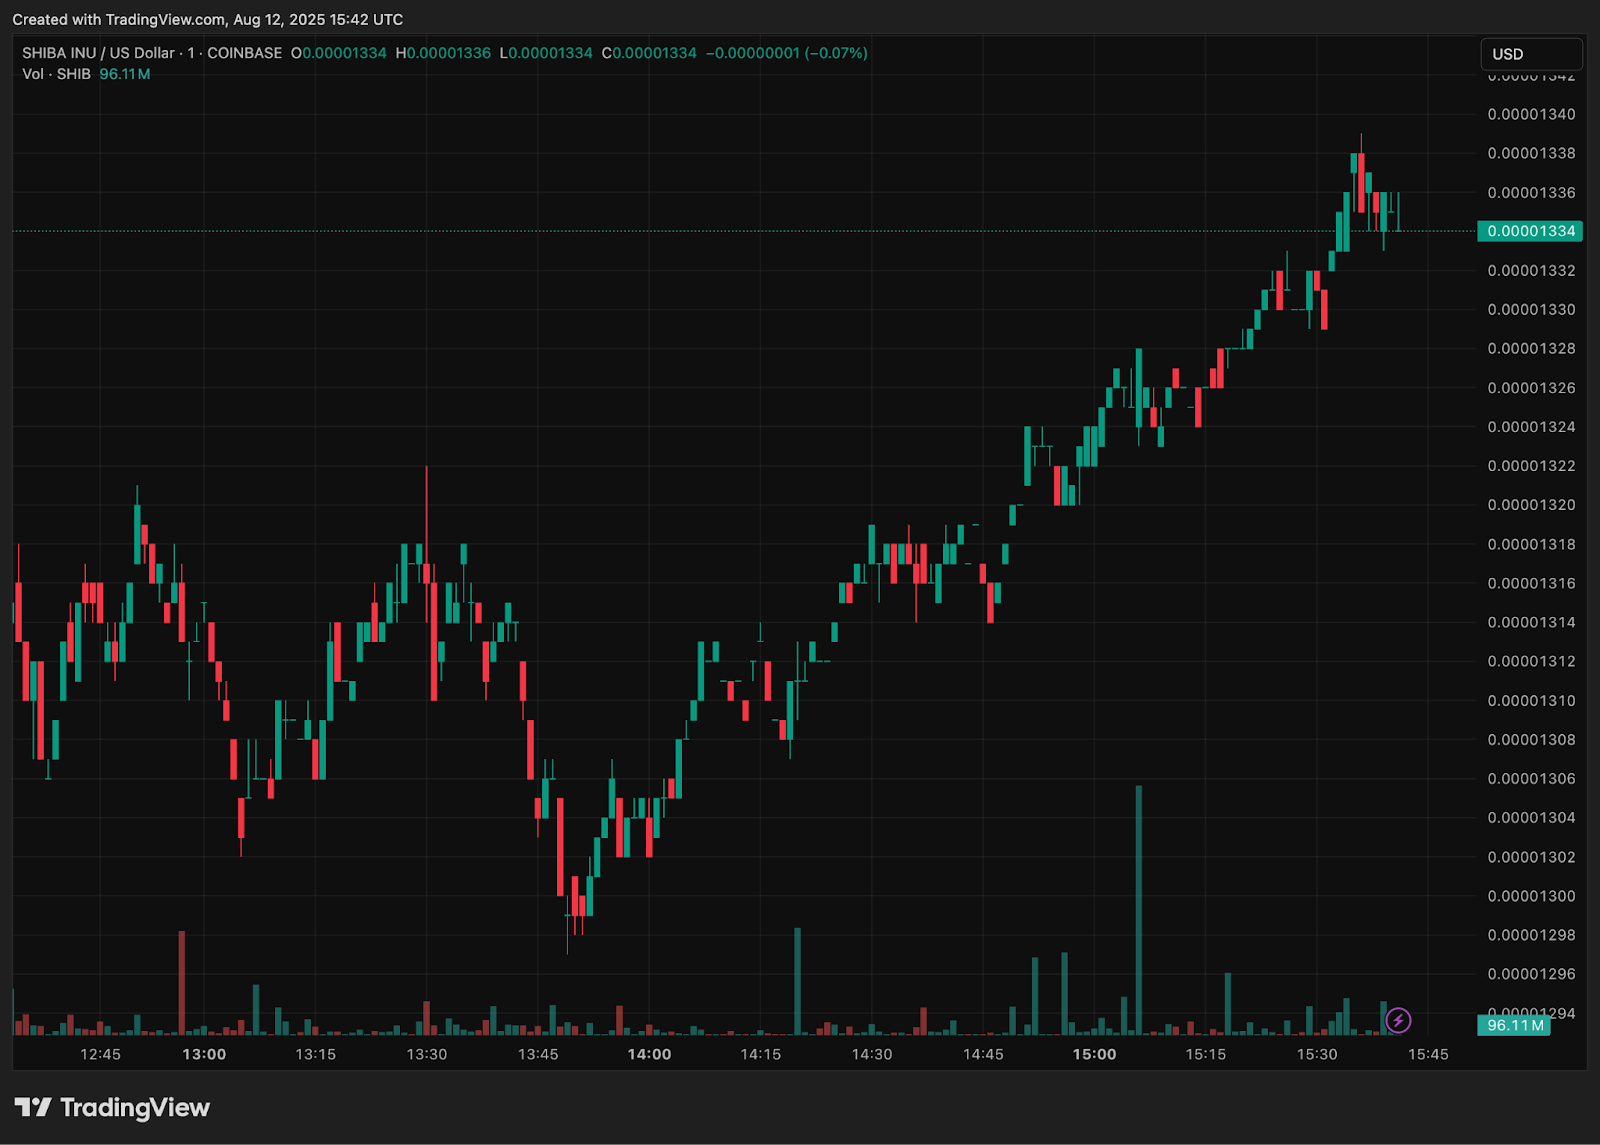Viewport: 1600px width, 1145px height.
Task: Click the 0.00001300 price axis label
Action: [x=1530, y=896]
